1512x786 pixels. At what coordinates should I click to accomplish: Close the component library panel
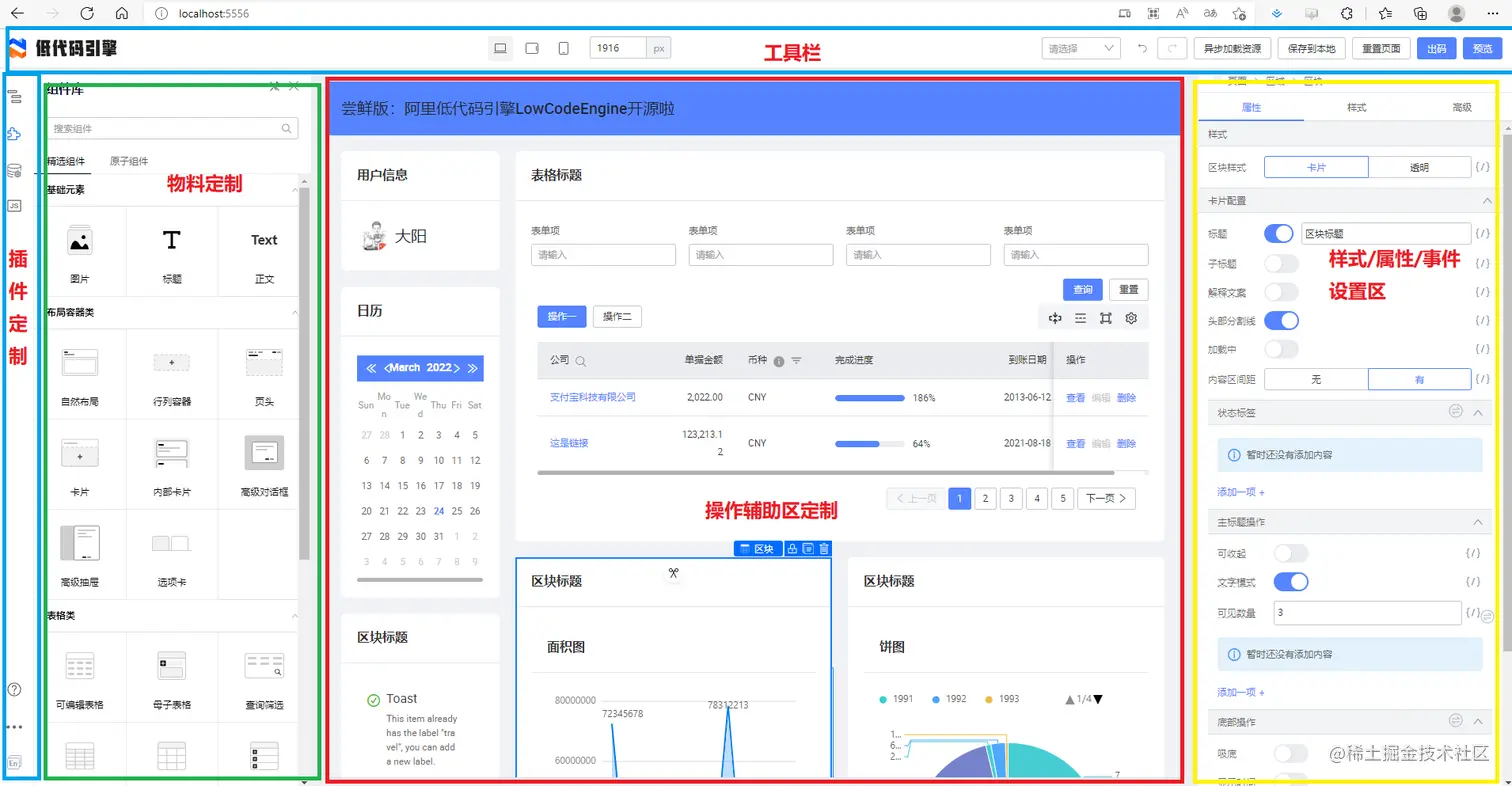(x=294, y=88)
